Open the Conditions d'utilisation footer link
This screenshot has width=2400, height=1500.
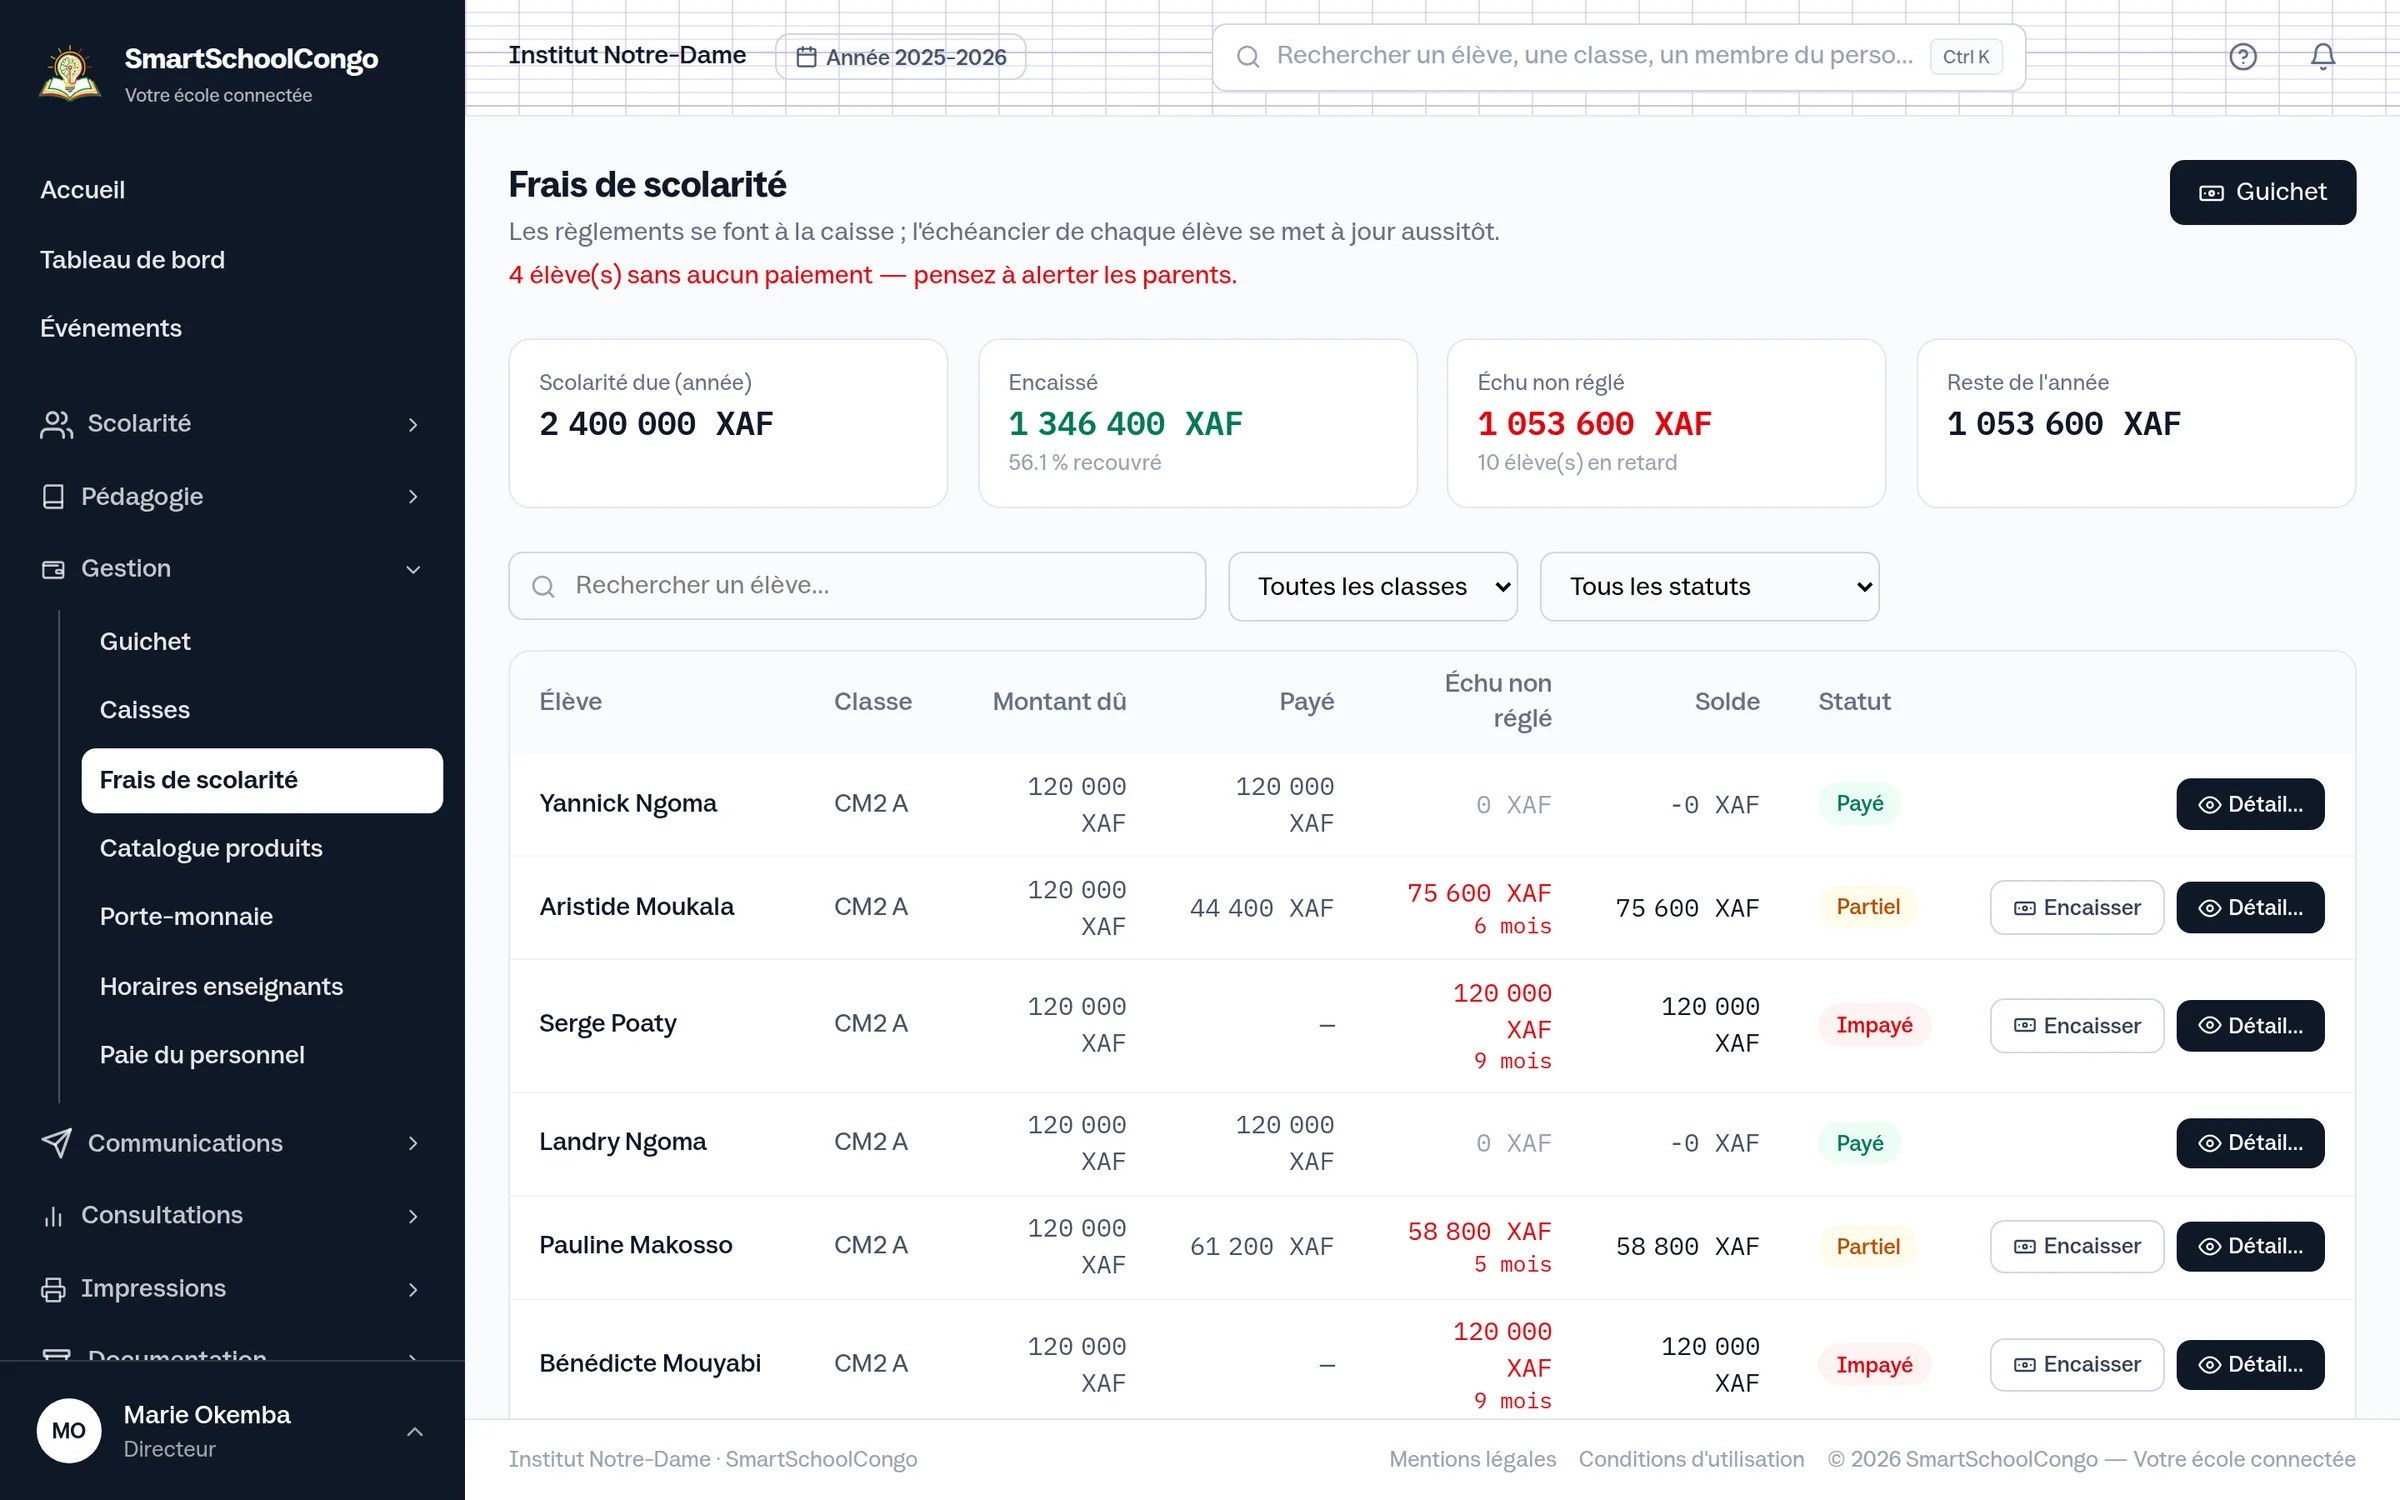1692,1460
